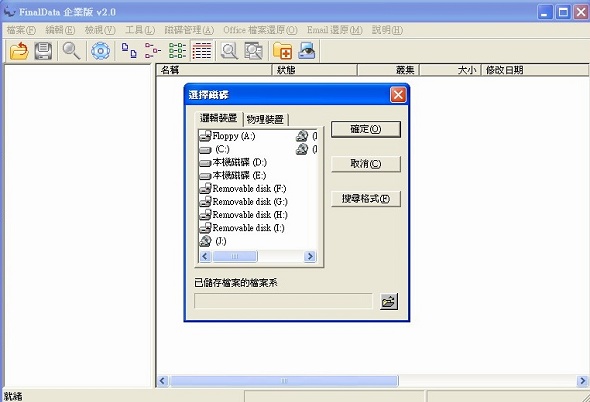Switch to the 物理裝置 tab
The height and width of the screenshot is (402, 590).
click(x=265, y=119)
